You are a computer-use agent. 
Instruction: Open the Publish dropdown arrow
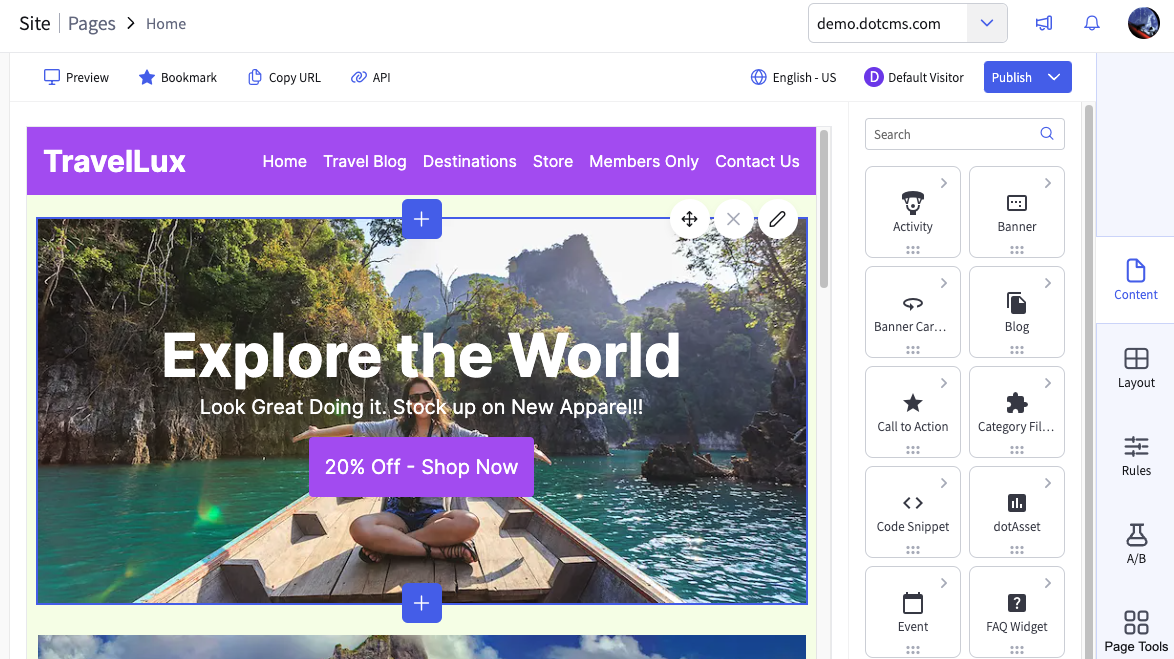(1054, 77)
